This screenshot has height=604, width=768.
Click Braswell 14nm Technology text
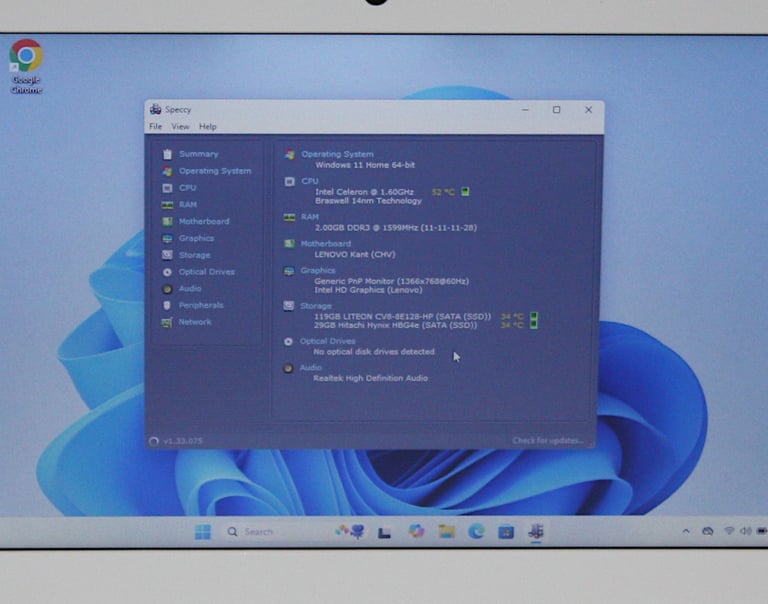[368, 200]
